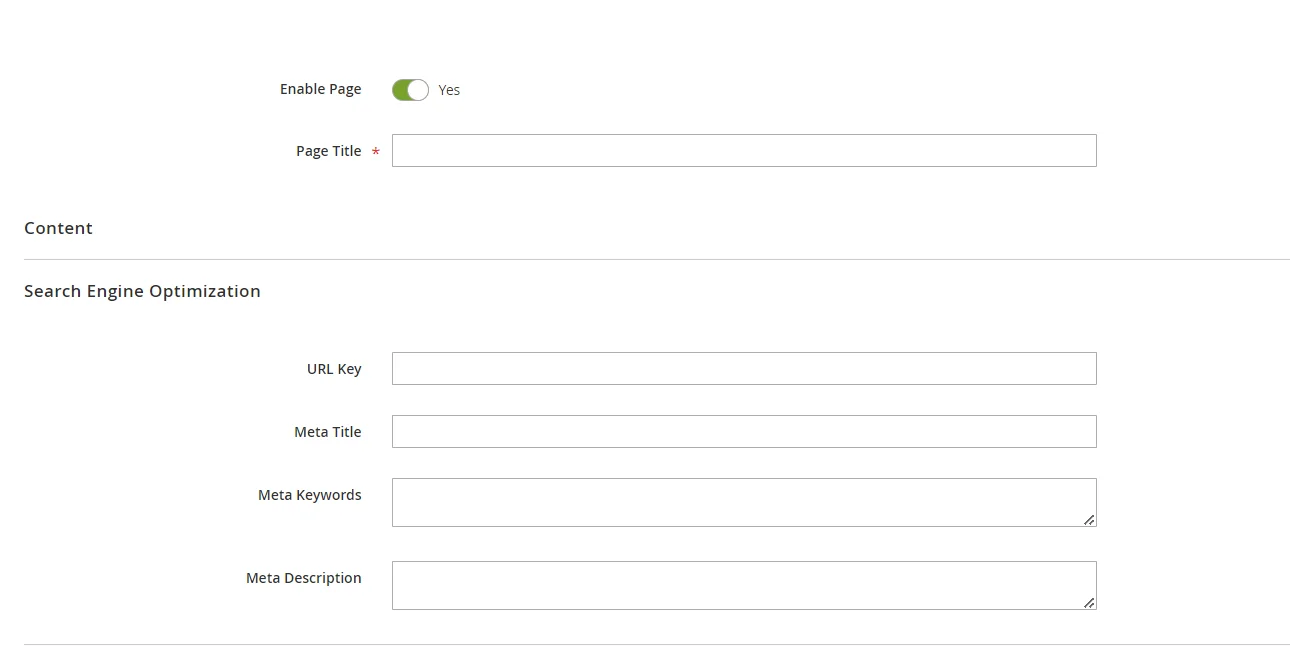Click inside the Page Title field
Image resolution: width=1290 pixels, height=648 pixels.
743,150
